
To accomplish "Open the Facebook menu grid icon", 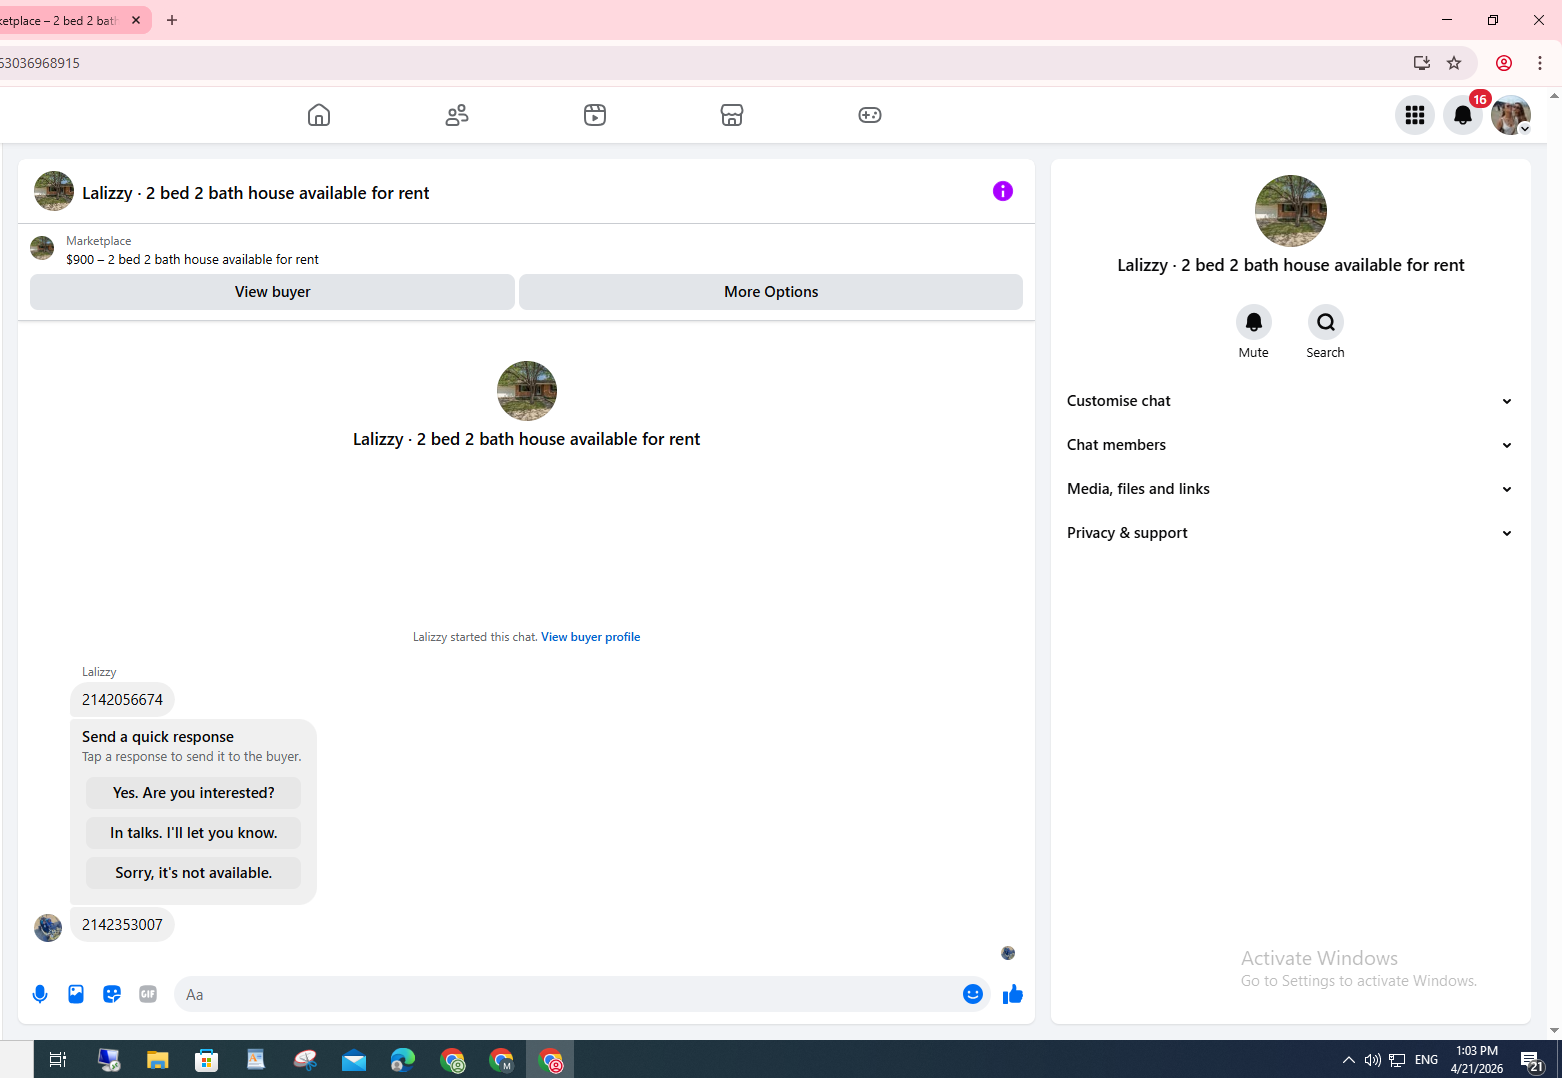I will tap(1415, 115).
